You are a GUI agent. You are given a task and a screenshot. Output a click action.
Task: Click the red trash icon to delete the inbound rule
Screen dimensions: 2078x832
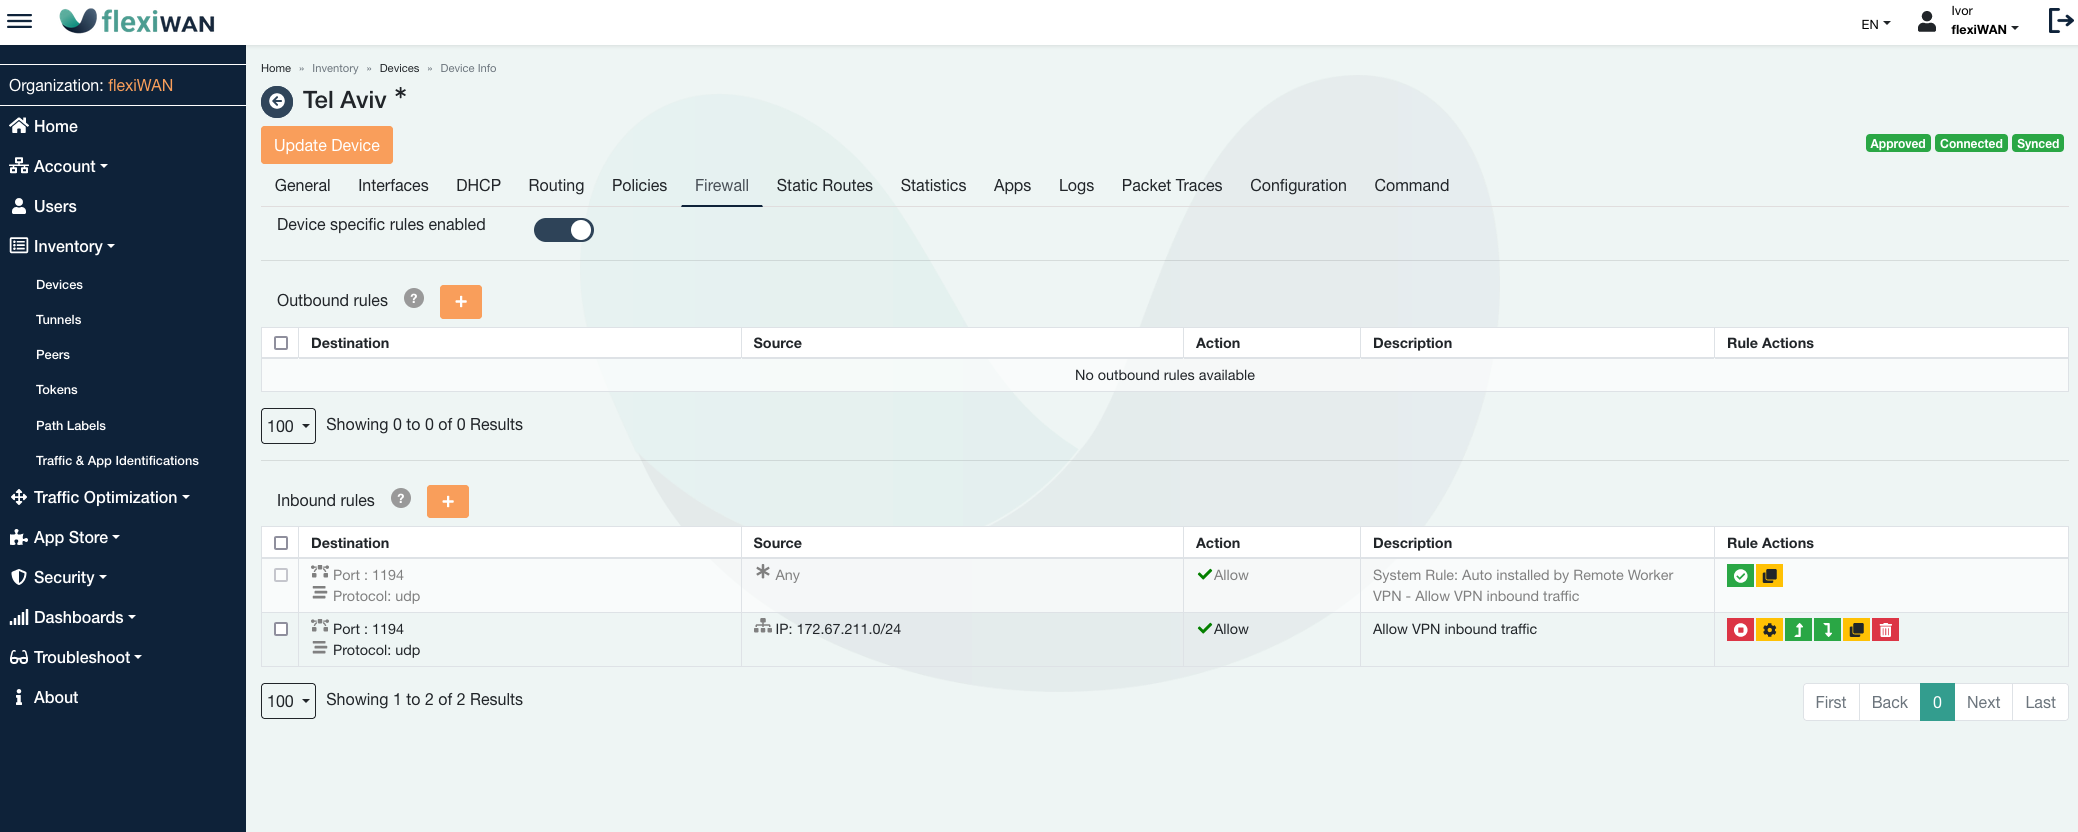[x=1885, y=630]
